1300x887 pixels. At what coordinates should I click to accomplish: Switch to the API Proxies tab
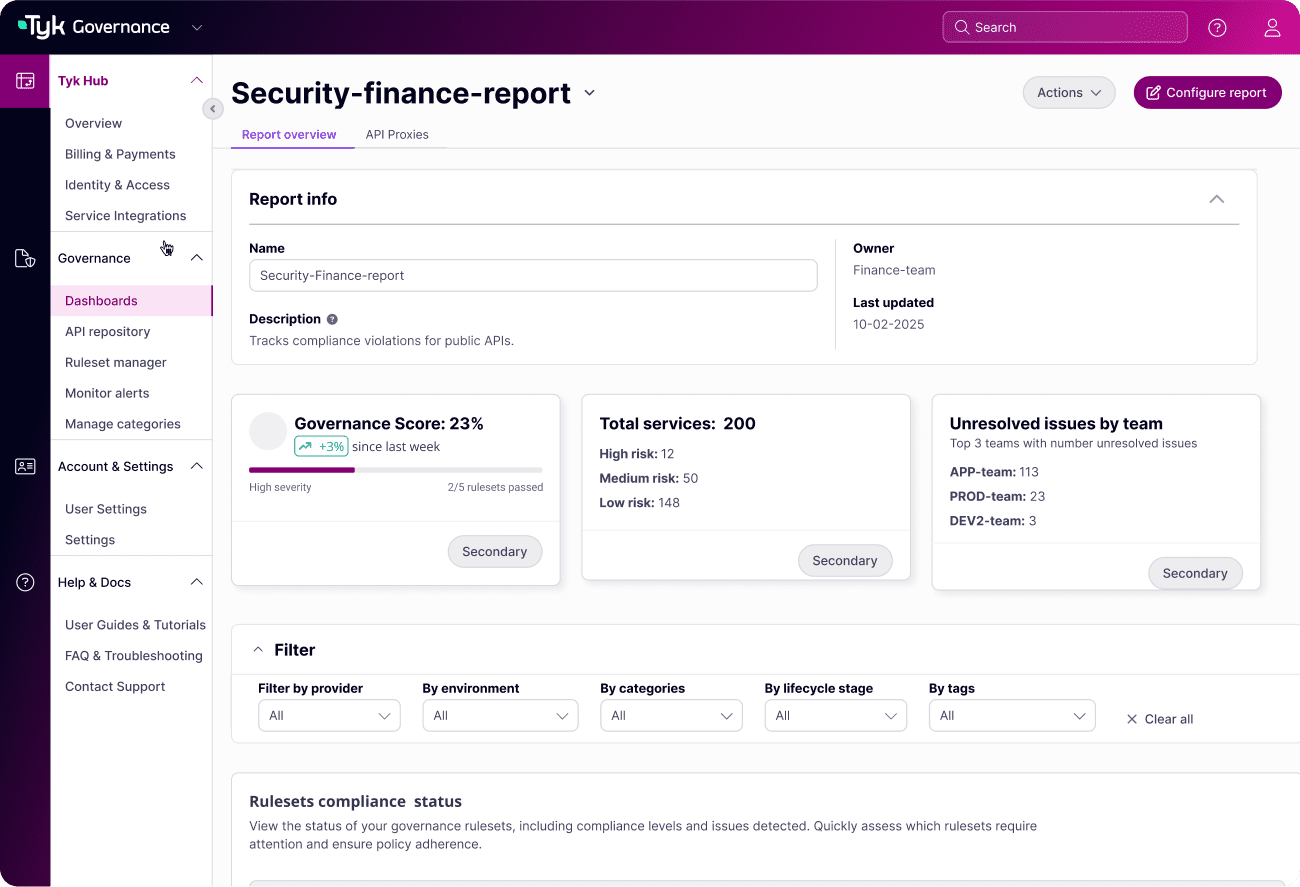coord(397,135)
